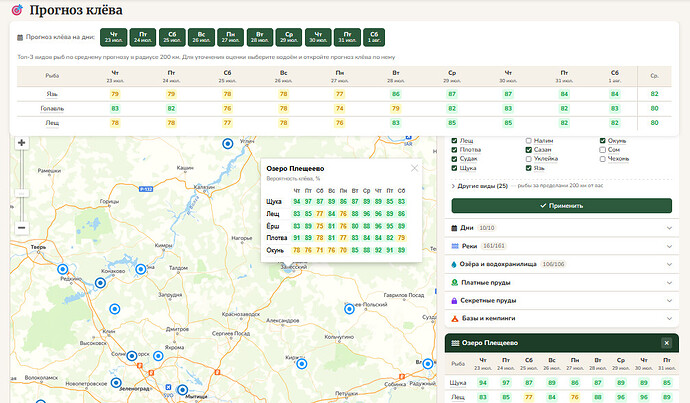Click the Применить button
This screenshot has height=403, width=690.
tap(562, 205)
